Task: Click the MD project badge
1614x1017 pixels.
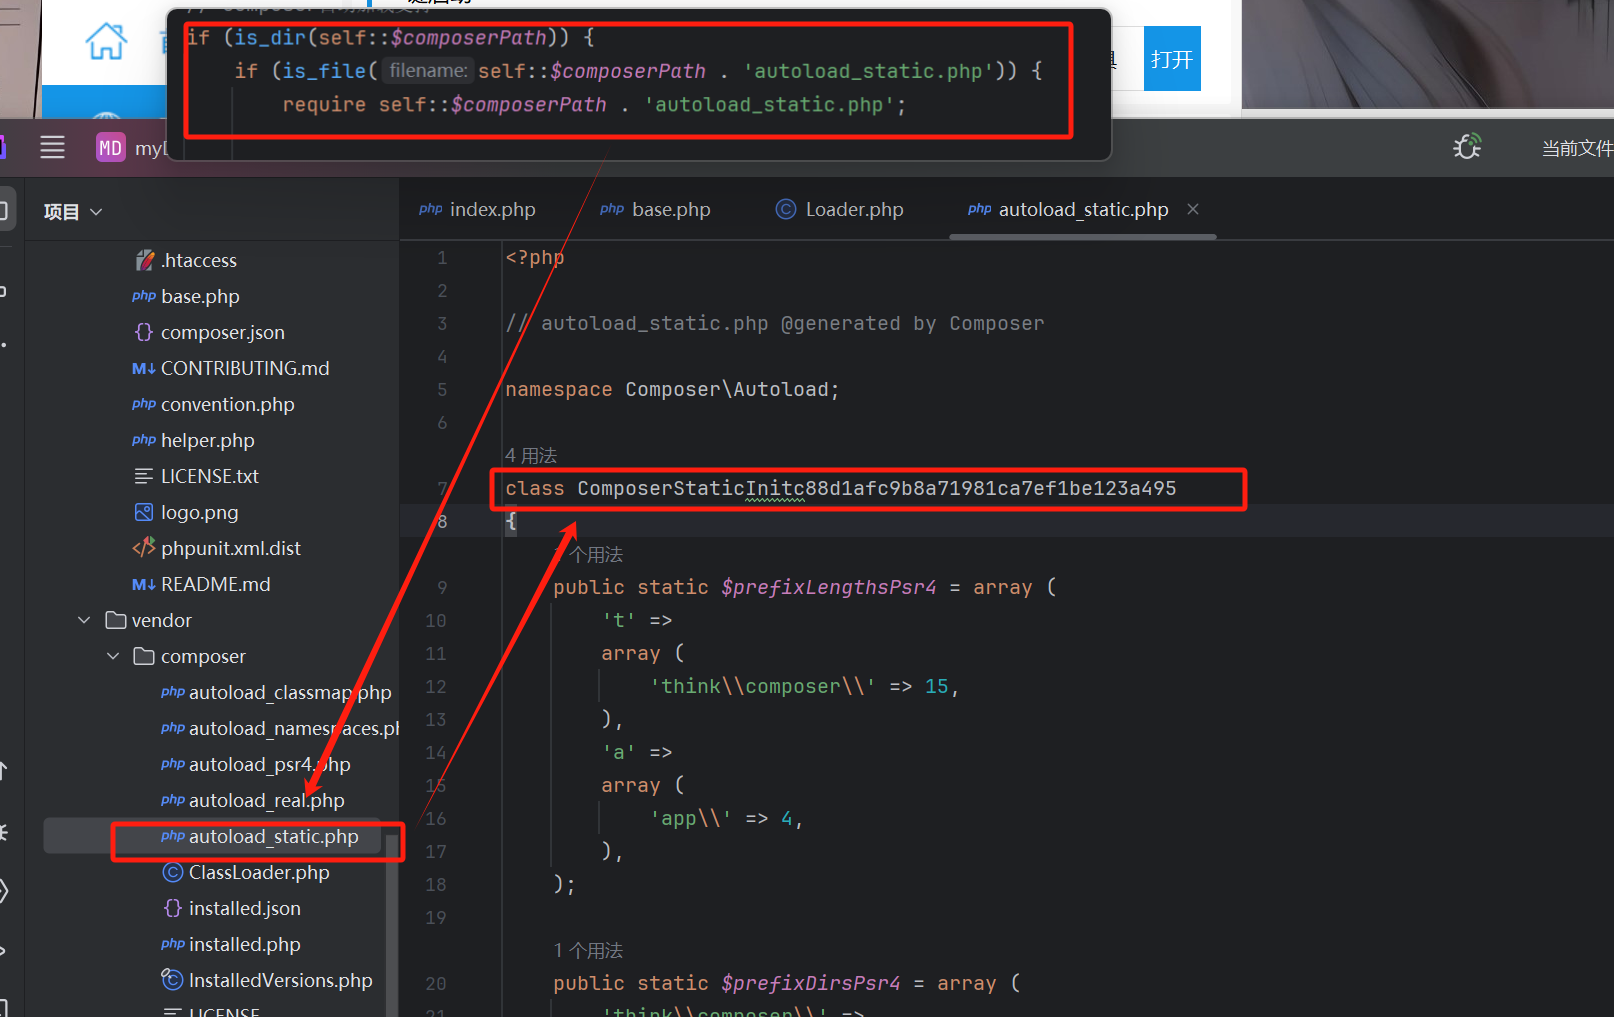Action: coord(110,148)
